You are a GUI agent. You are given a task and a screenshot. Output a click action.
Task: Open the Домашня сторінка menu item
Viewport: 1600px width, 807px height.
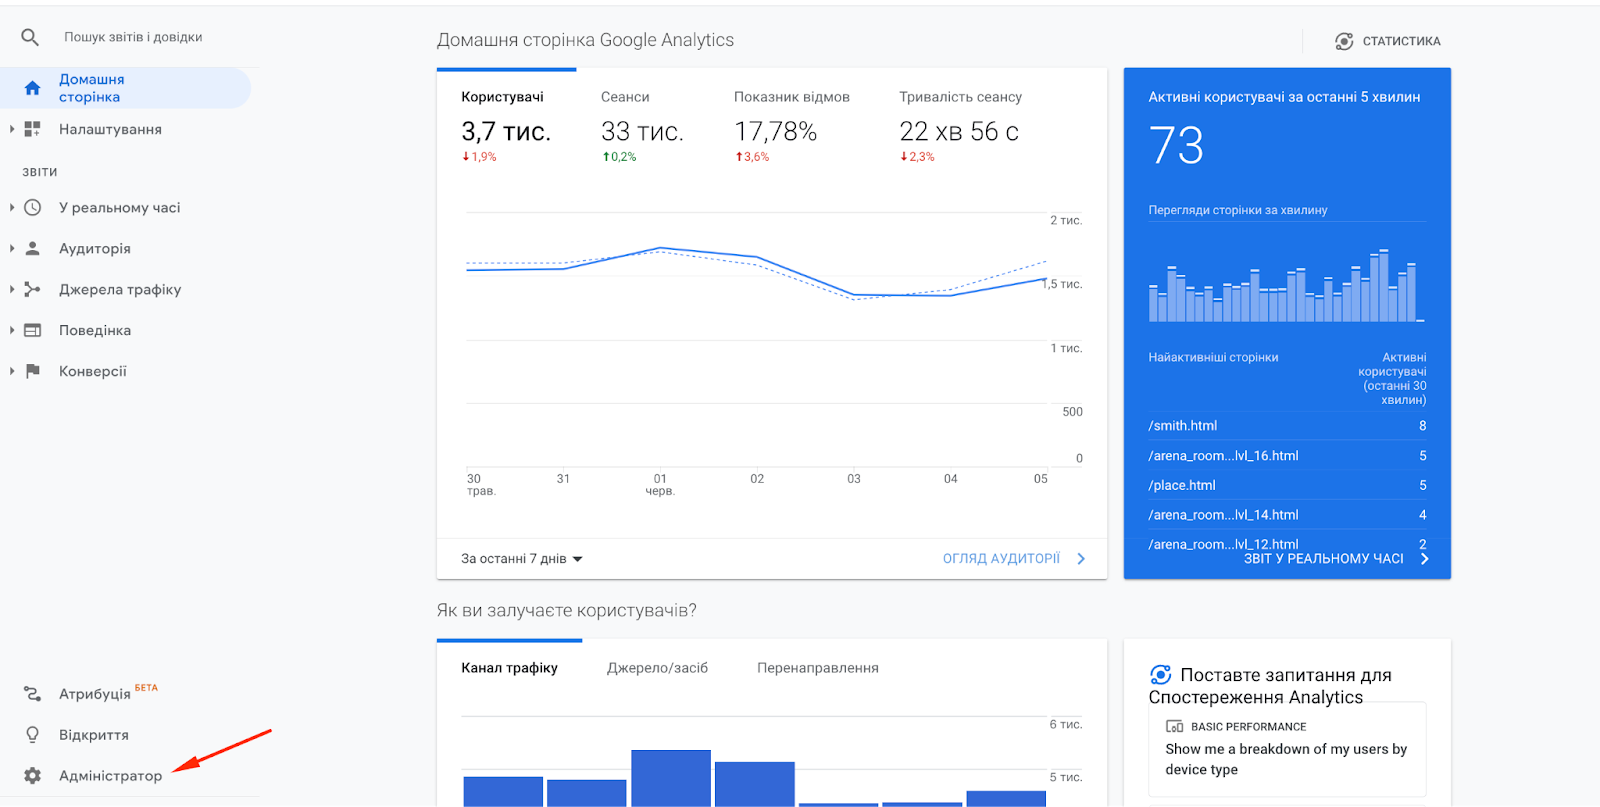pyautogui.click(x=125, y=88)
